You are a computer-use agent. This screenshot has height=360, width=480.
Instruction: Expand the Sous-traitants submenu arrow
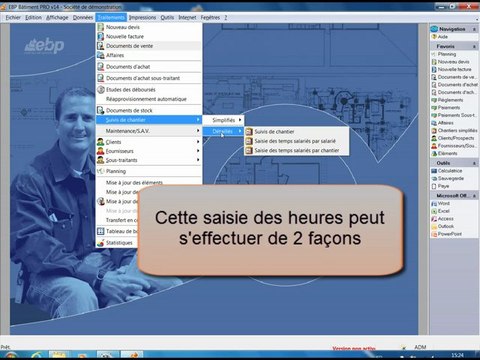click(x=198, y=160)
